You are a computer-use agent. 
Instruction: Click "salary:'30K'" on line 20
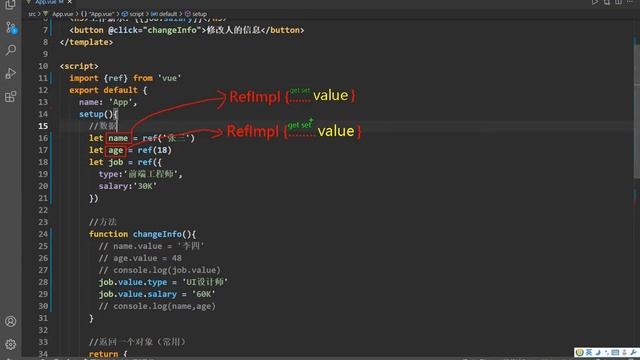[128, 186]
